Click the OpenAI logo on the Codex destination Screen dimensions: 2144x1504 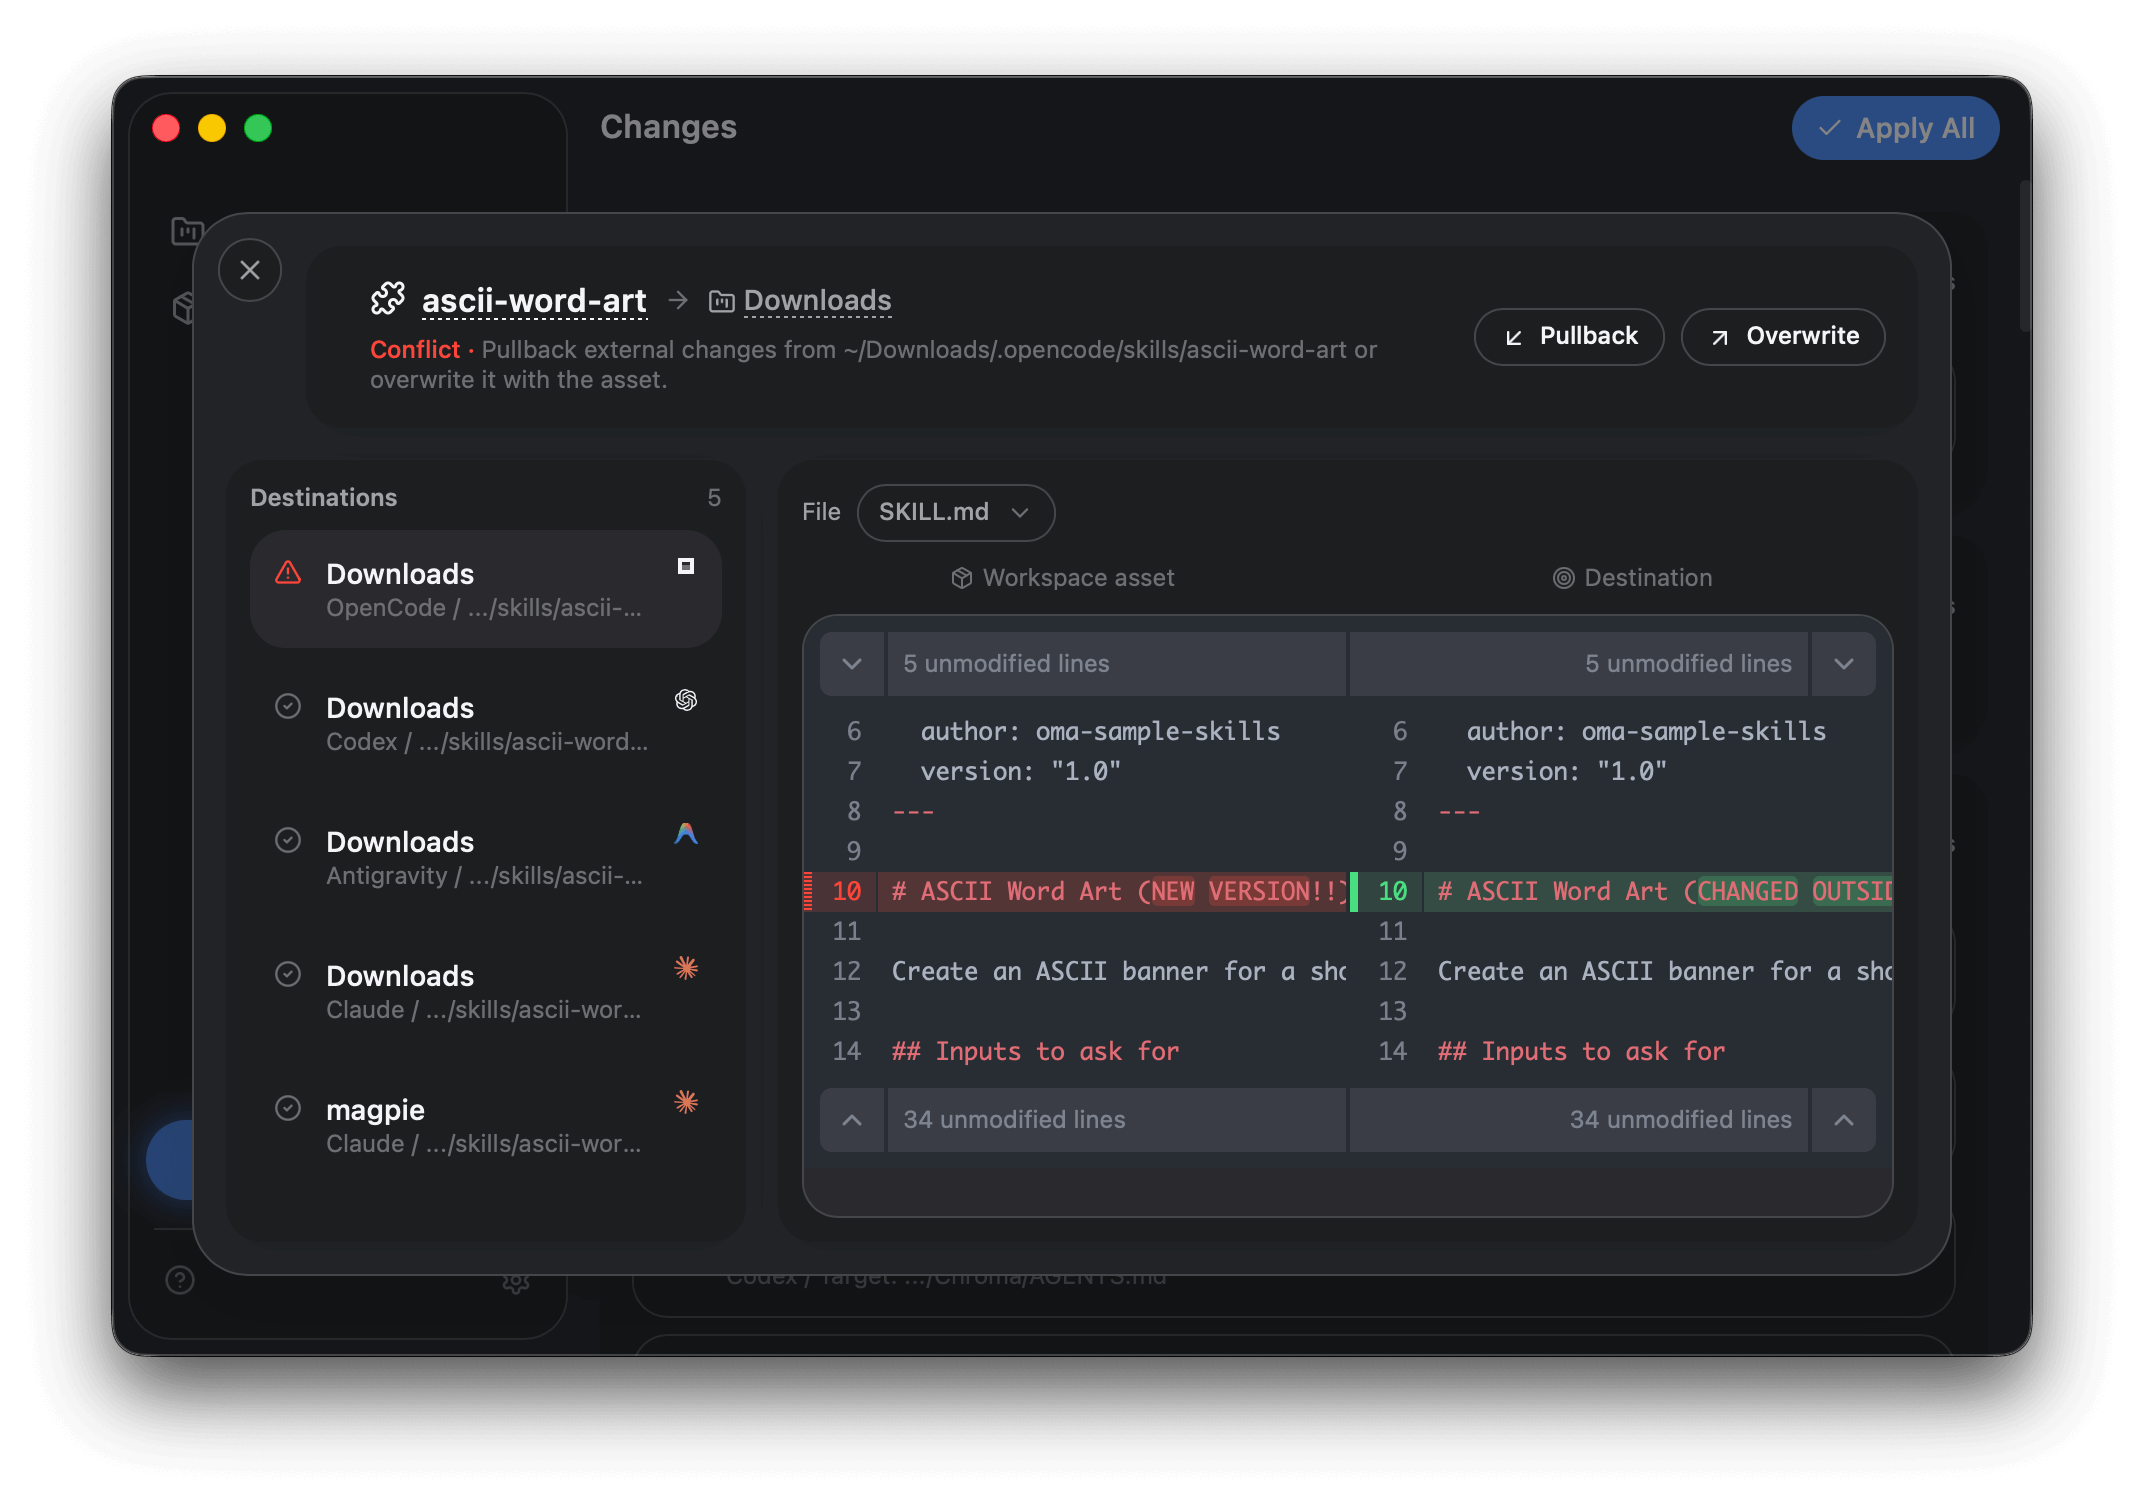(x=685, y=701)
